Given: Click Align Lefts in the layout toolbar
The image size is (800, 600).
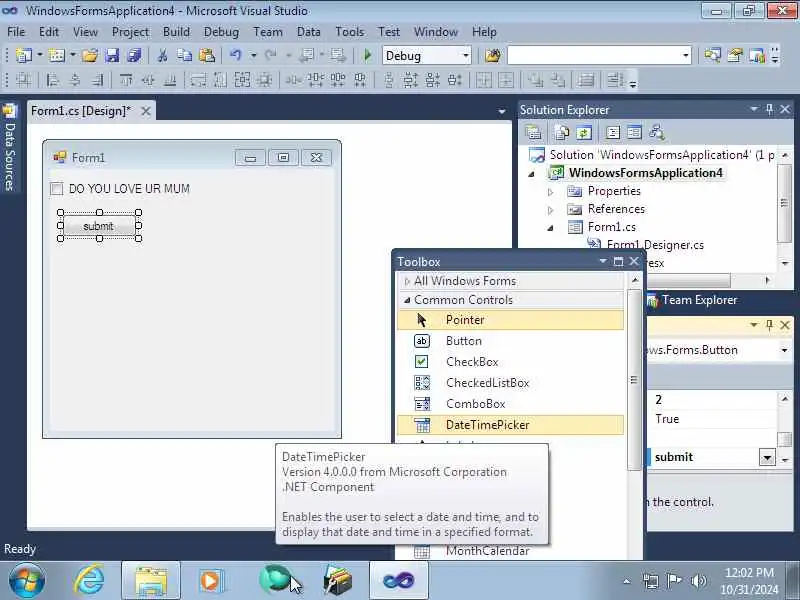Looking at the screenshot, I should pos(52,80).
